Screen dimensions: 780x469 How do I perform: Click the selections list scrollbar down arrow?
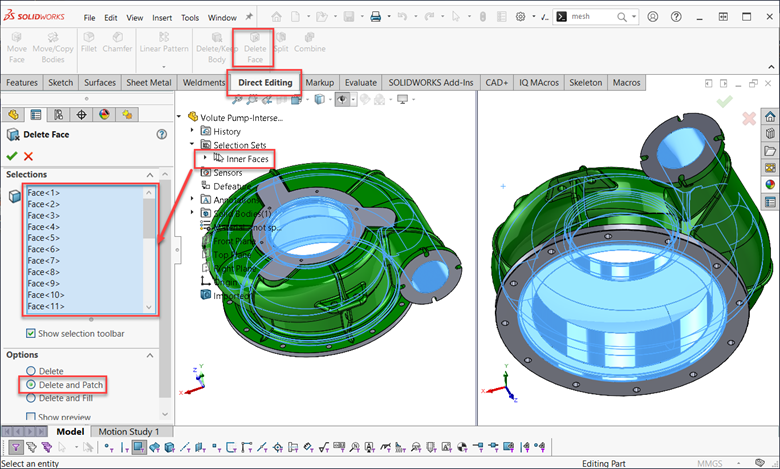pos(149,307)
